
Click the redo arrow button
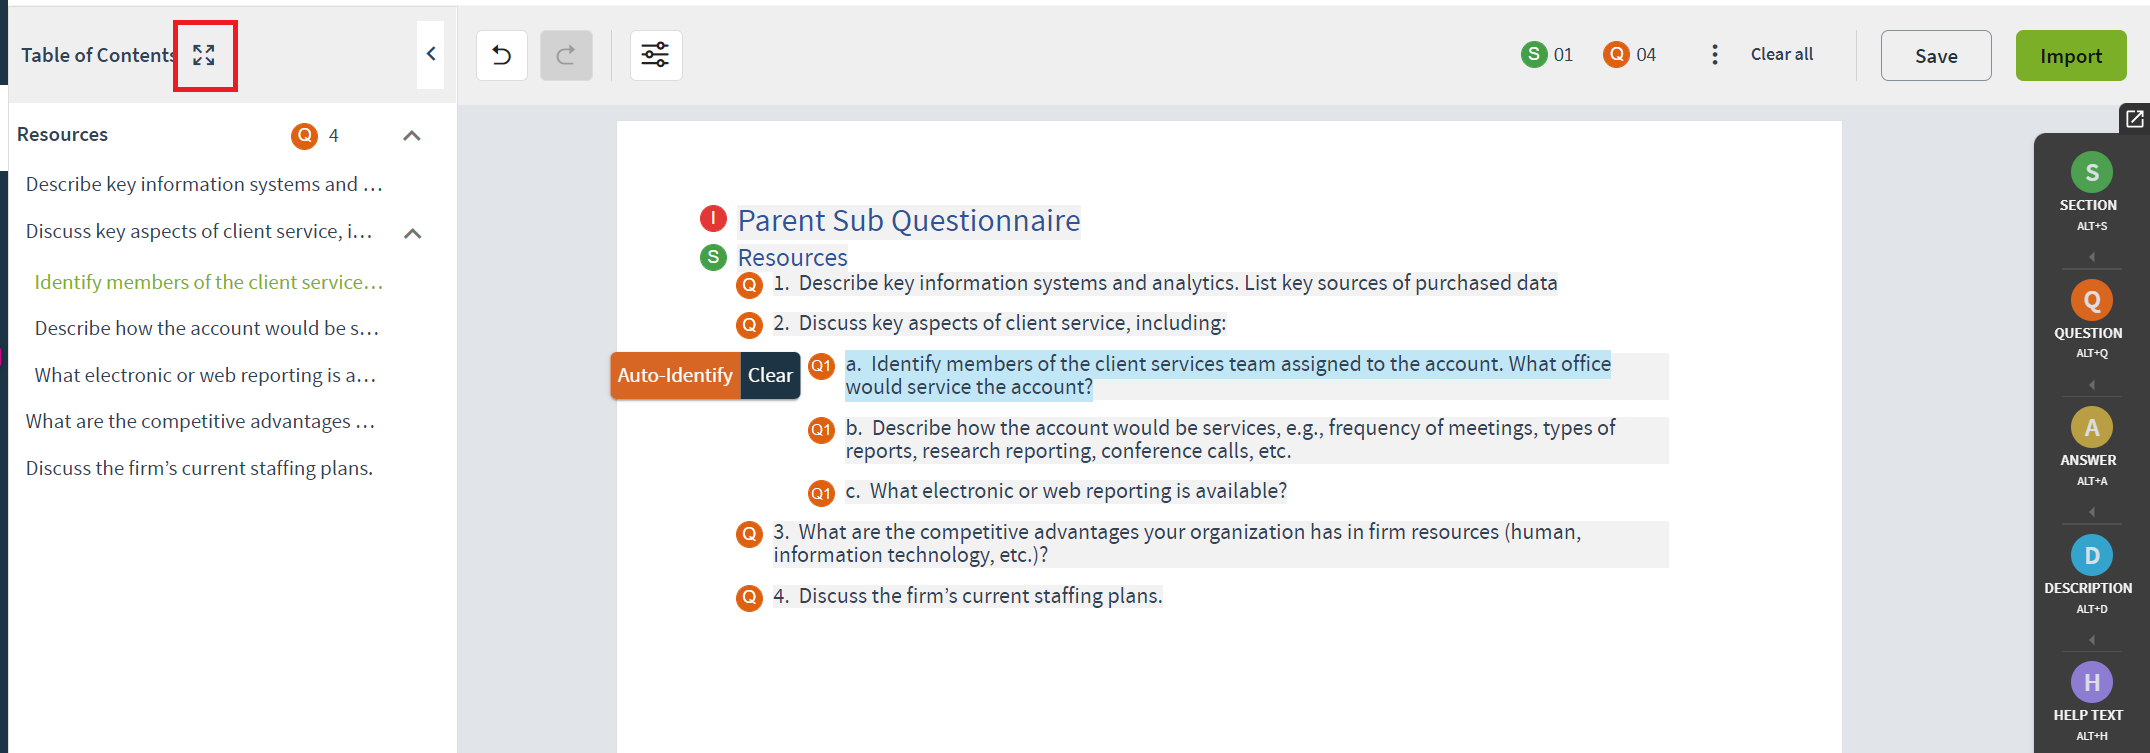(x=566, y=55)
